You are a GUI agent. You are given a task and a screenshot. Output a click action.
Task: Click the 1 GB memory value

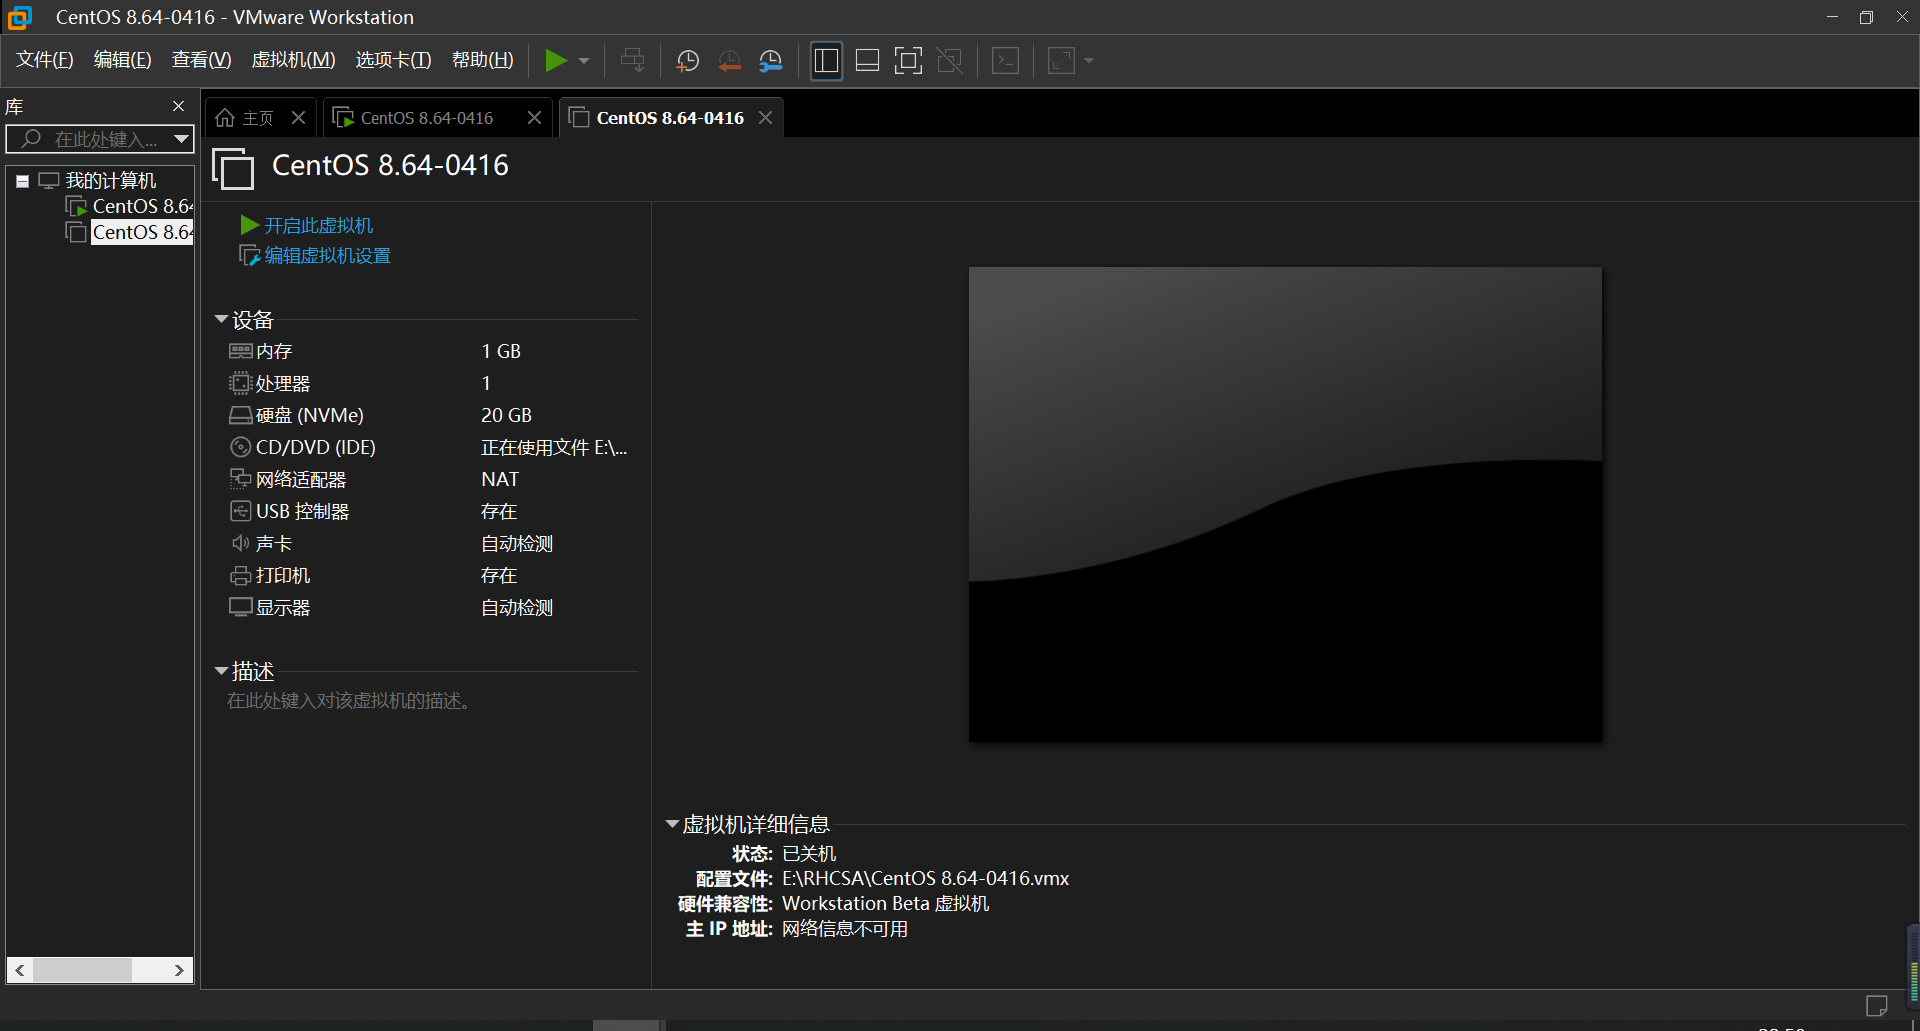[x=501, y=351]
